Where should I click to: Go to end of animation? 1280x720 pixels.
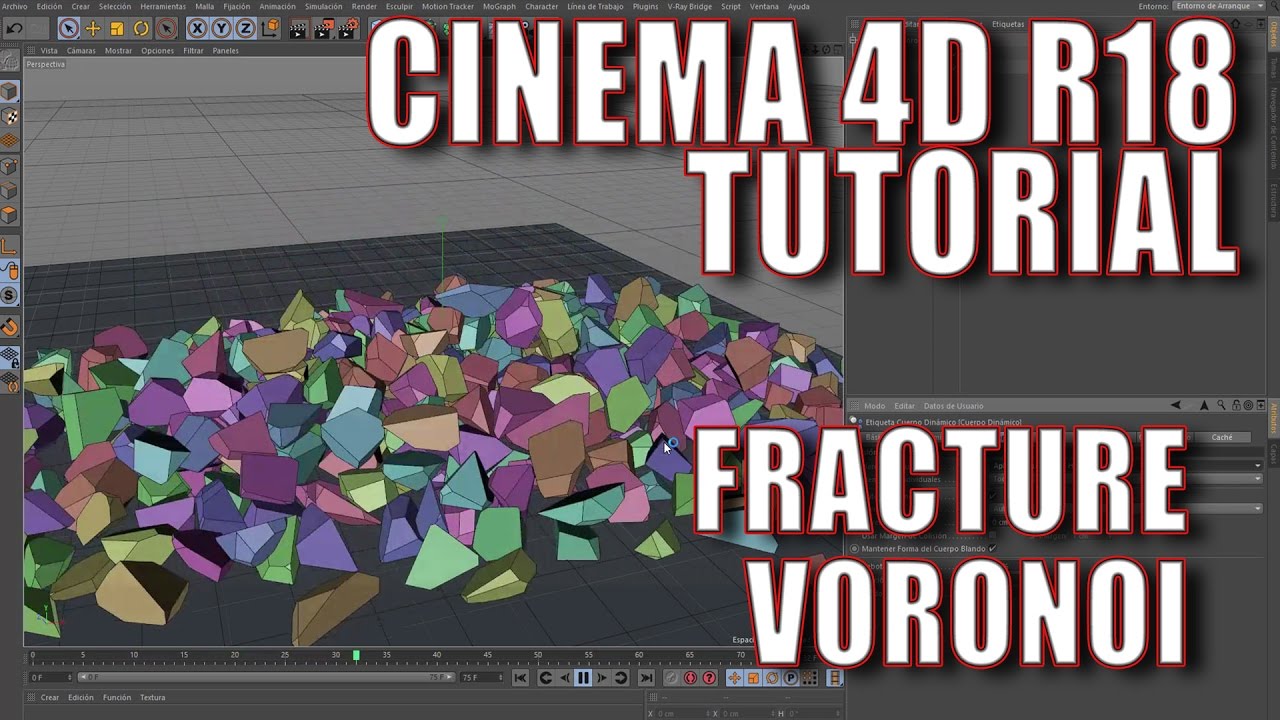tap(646, 678)
